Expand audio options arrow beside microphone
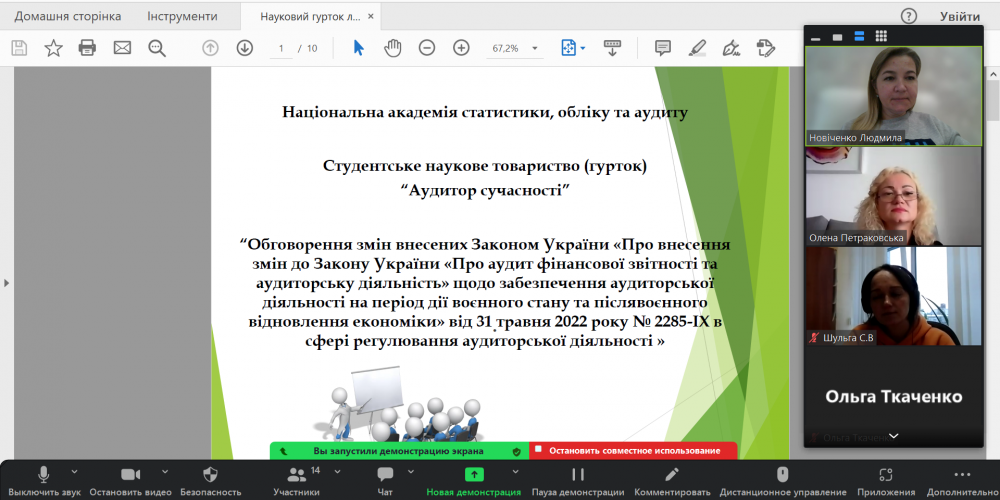1000x500 pixels. [73, 470]
